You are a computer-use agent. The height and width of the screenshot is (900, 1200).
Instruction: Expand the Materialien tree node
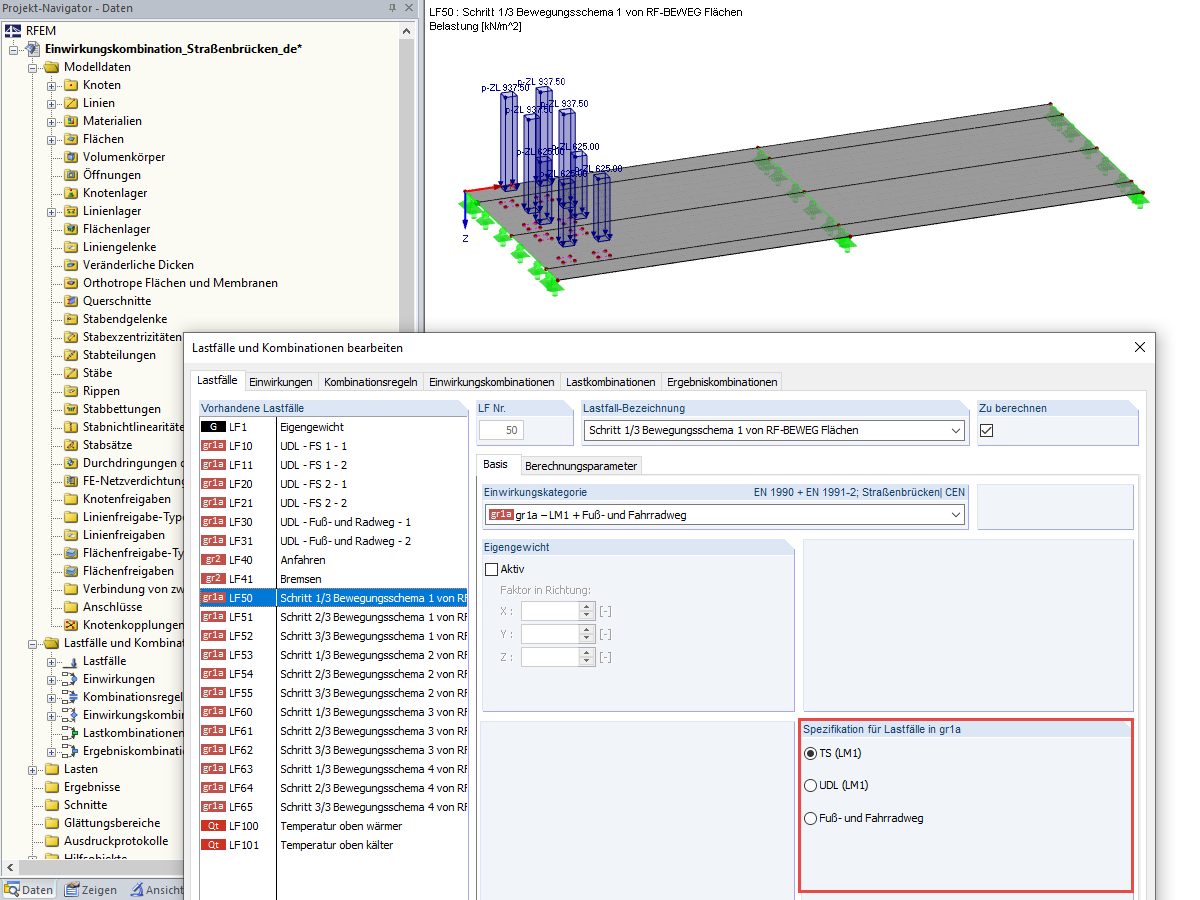(52, 121)
